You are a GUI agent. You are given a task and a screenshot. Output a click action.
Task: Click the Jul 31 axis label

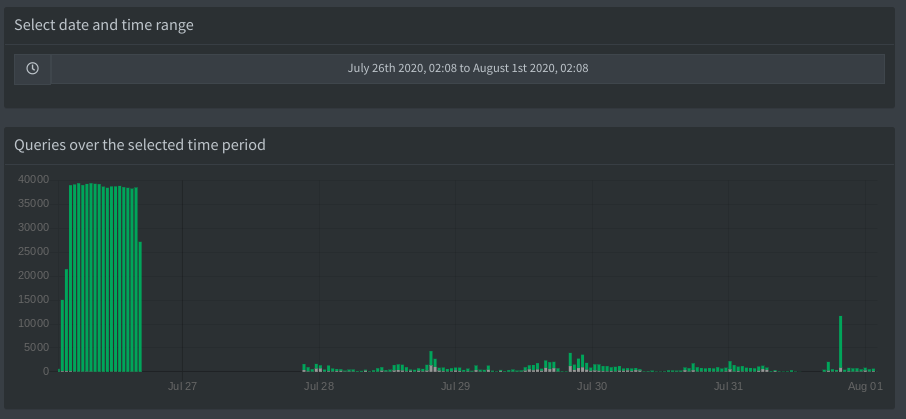(729, 387)
